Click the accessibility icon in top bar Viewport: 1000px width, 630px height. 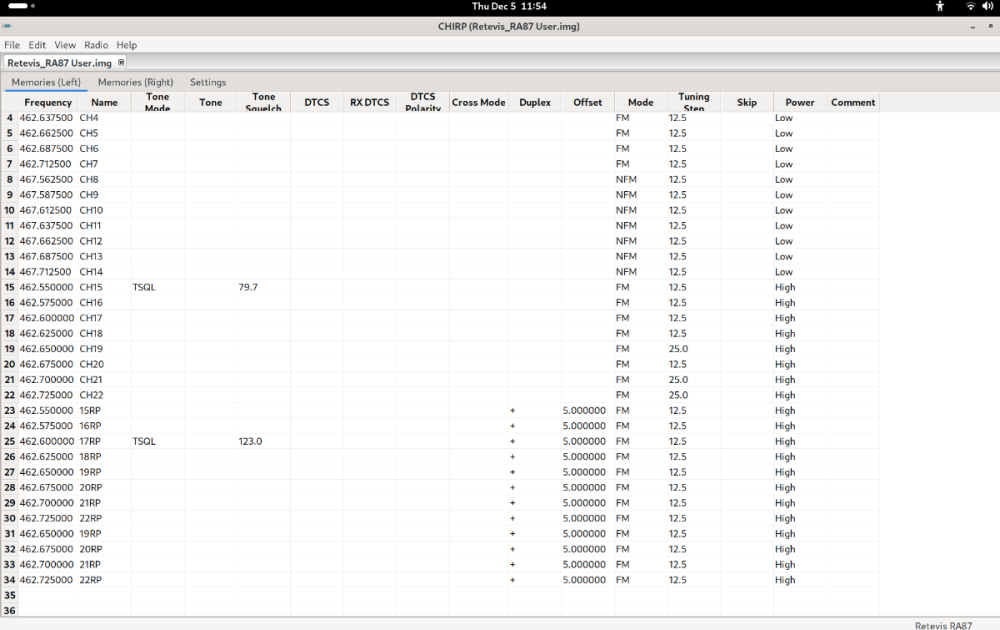point(939,6)
